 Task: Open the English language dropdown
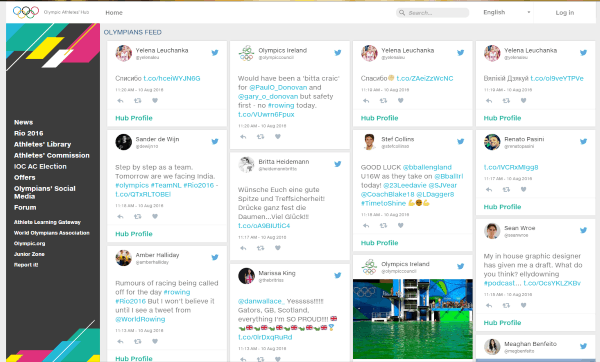coord(507,12)
